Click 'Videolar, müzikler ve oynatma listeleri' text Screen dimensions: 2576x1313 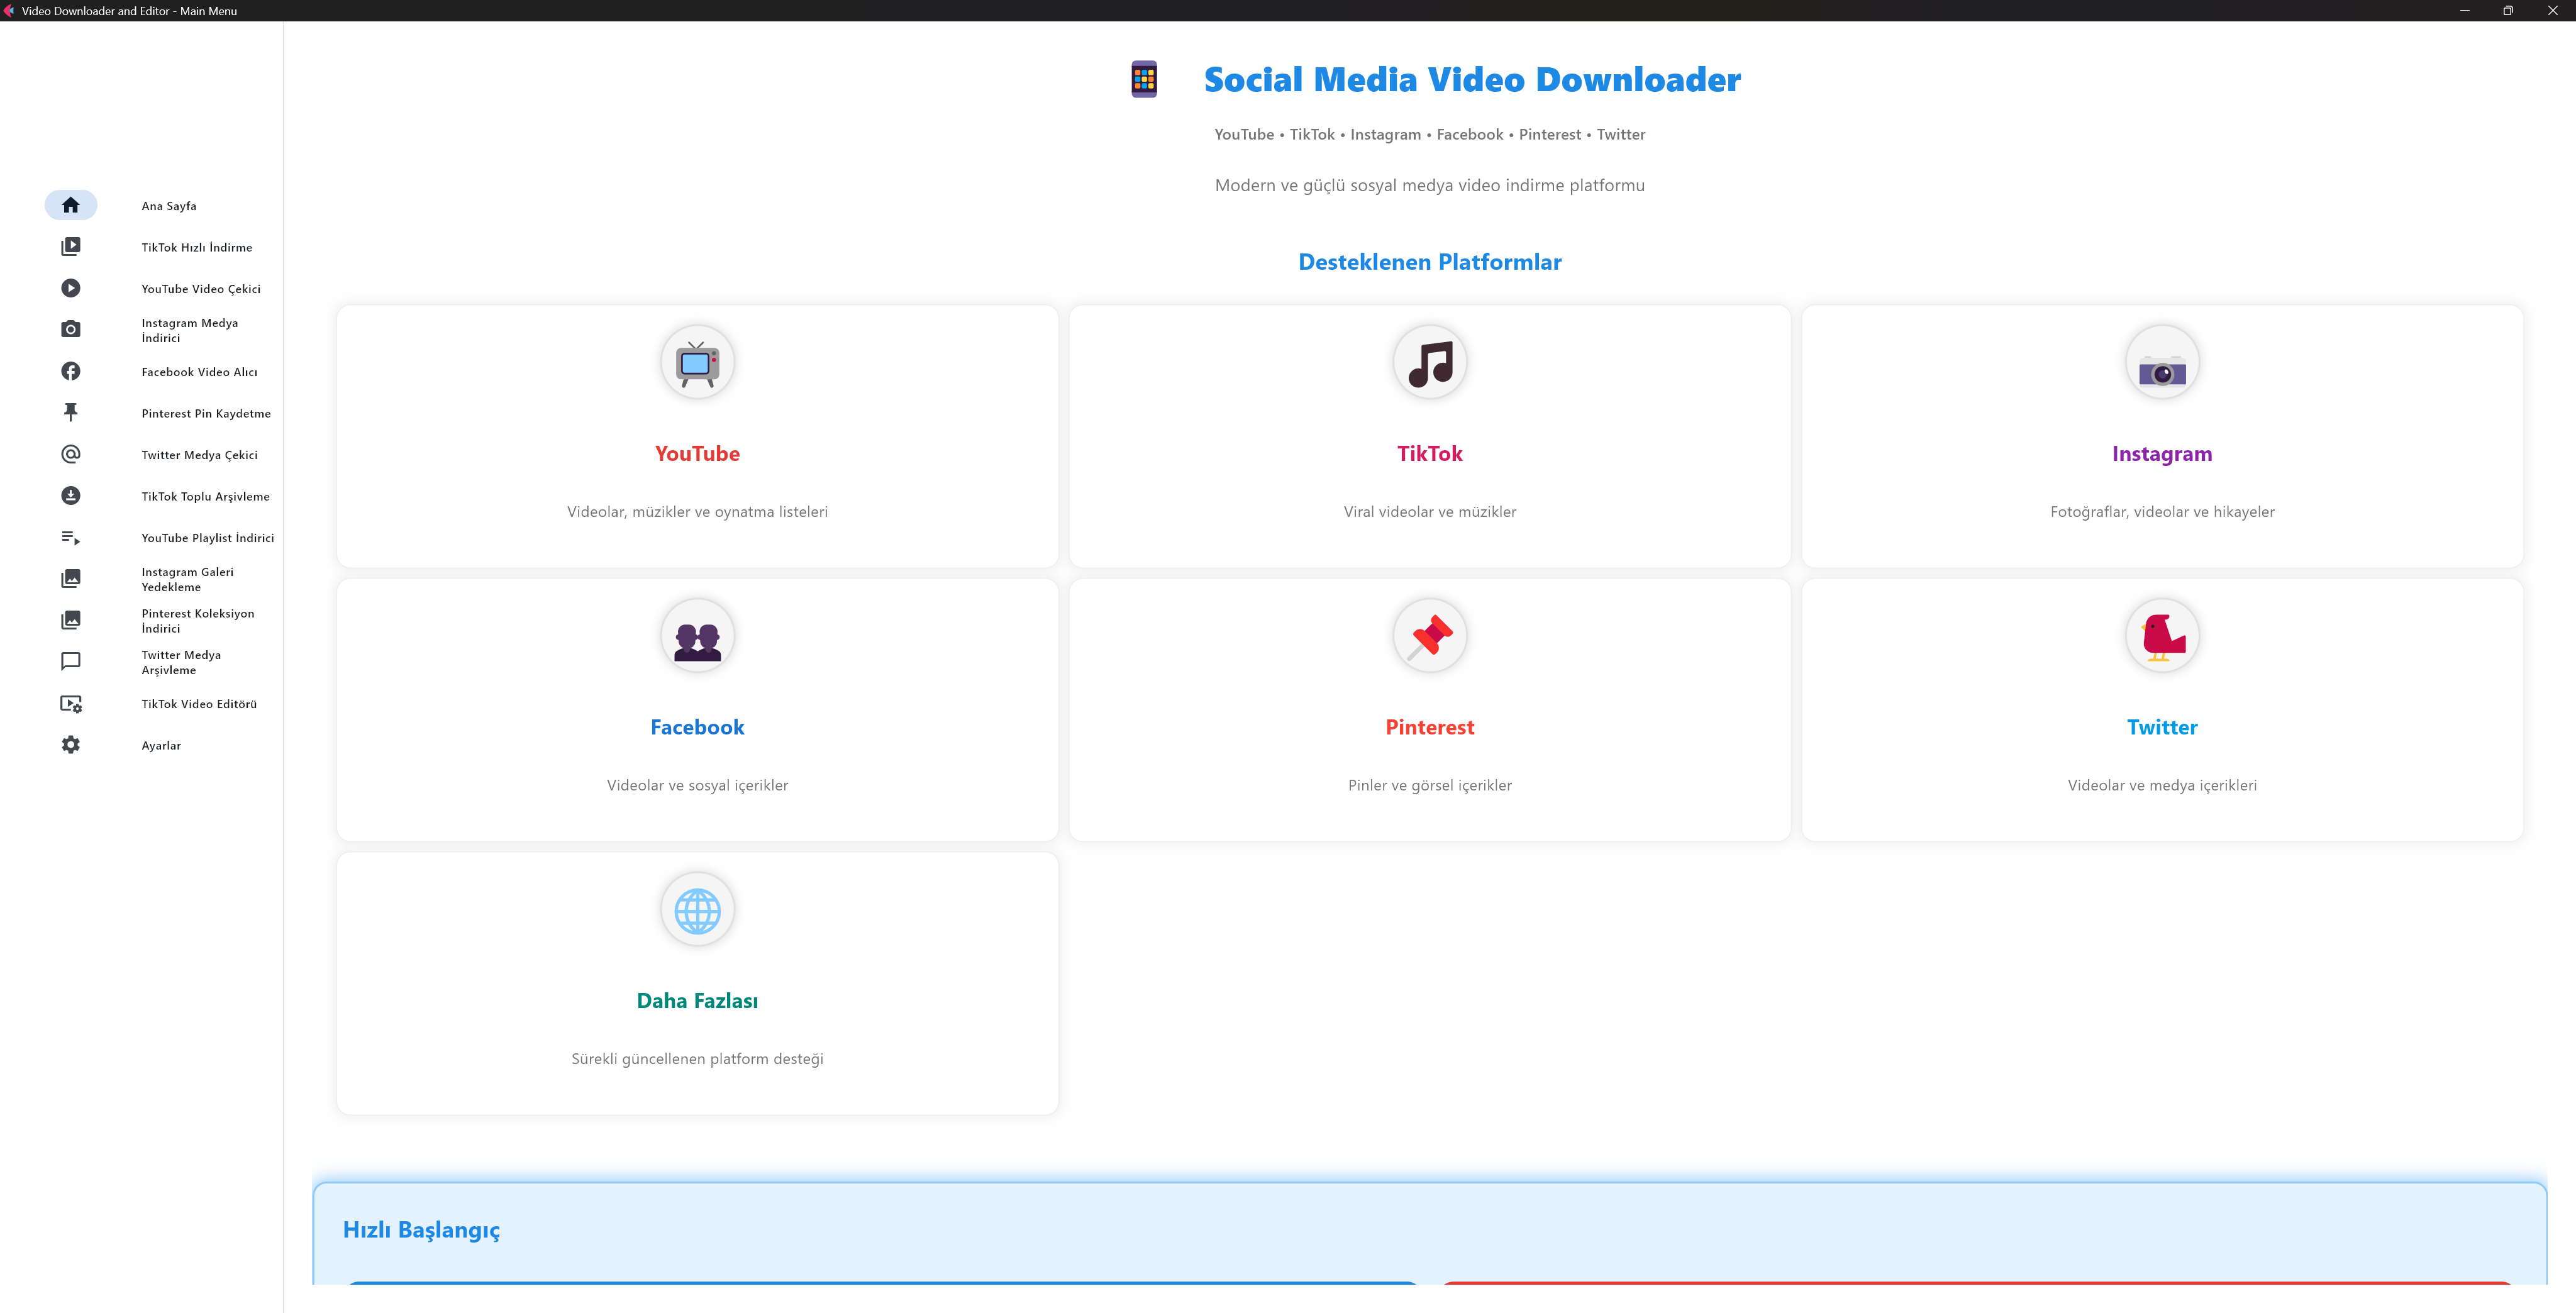697,512
